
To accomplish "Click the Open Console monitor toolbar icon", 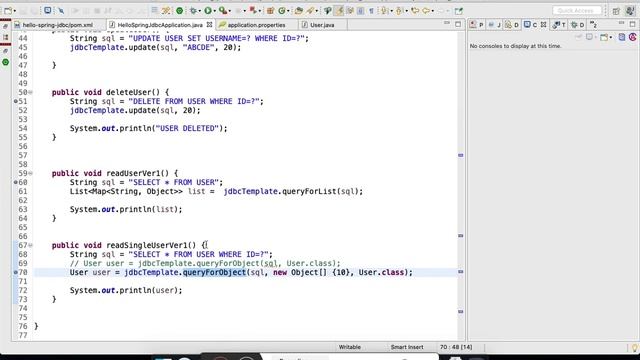I will 48,10.
